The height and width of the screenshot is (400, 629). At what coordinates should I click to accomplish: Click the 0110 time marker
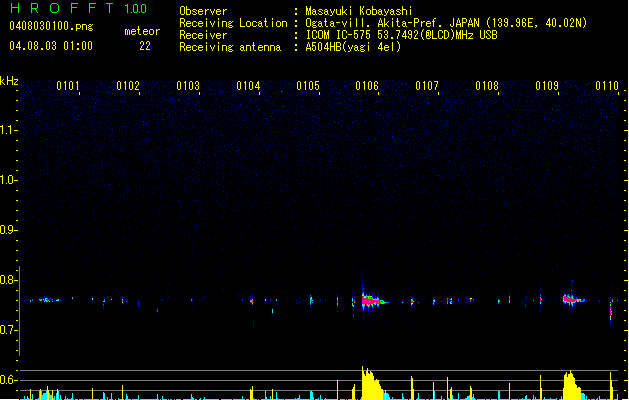point(607,86)
